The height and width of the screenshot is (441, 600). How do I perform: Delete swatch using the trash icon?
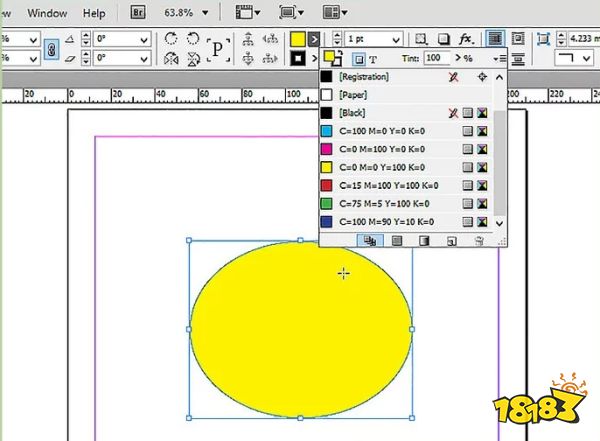coord(478,241)
